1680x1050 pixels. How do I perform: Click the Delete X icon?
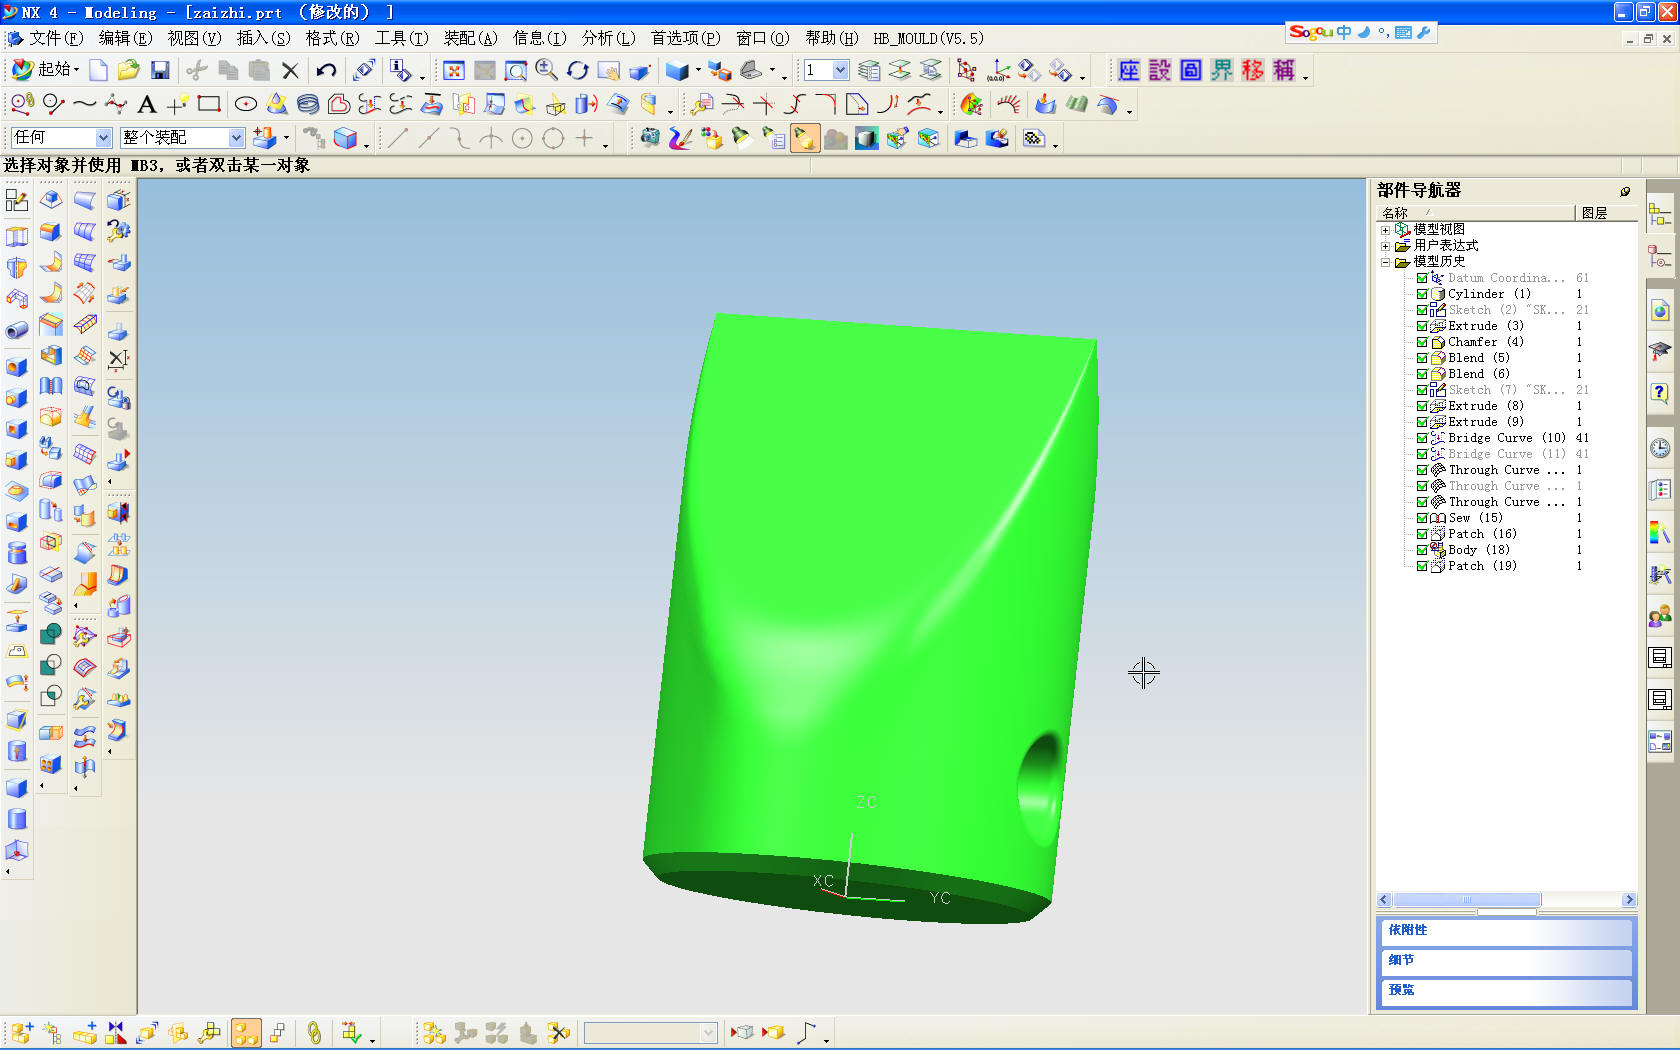[290, 70]
